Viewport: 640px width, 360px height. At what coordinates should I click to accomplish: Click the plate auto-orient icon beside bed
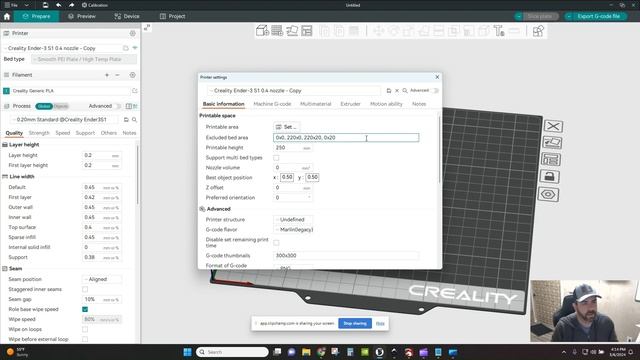(x=552, y=142)
